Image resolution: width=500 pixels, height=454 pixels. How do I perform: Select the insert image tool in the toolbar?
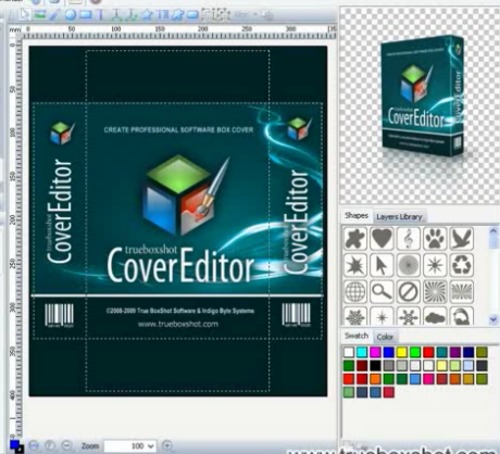click(x=40, y=15)
